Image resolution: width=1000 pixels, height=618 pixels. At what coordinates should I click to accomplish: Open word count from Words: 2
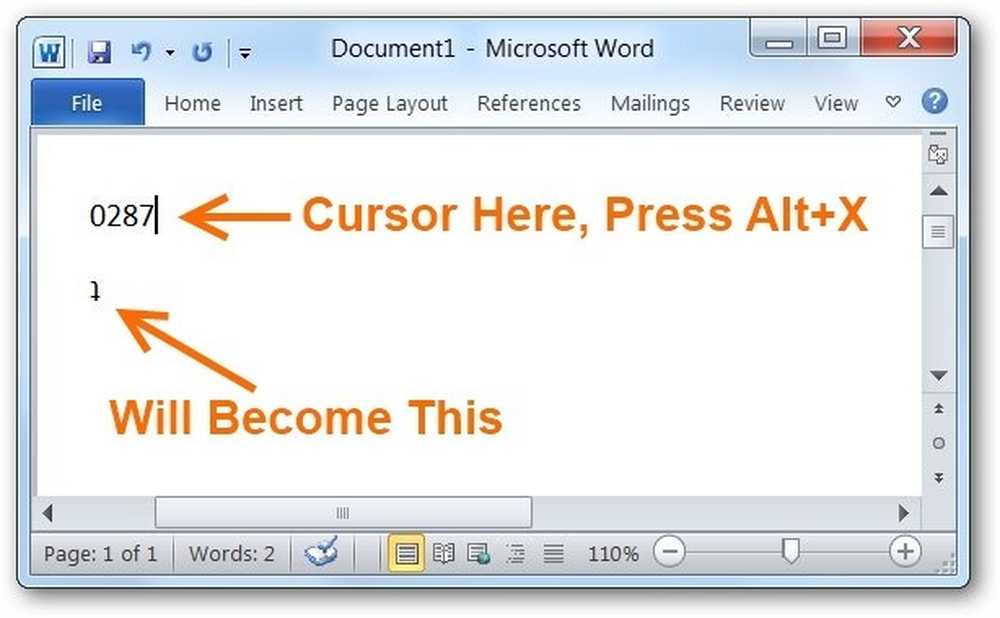point(232,554)
